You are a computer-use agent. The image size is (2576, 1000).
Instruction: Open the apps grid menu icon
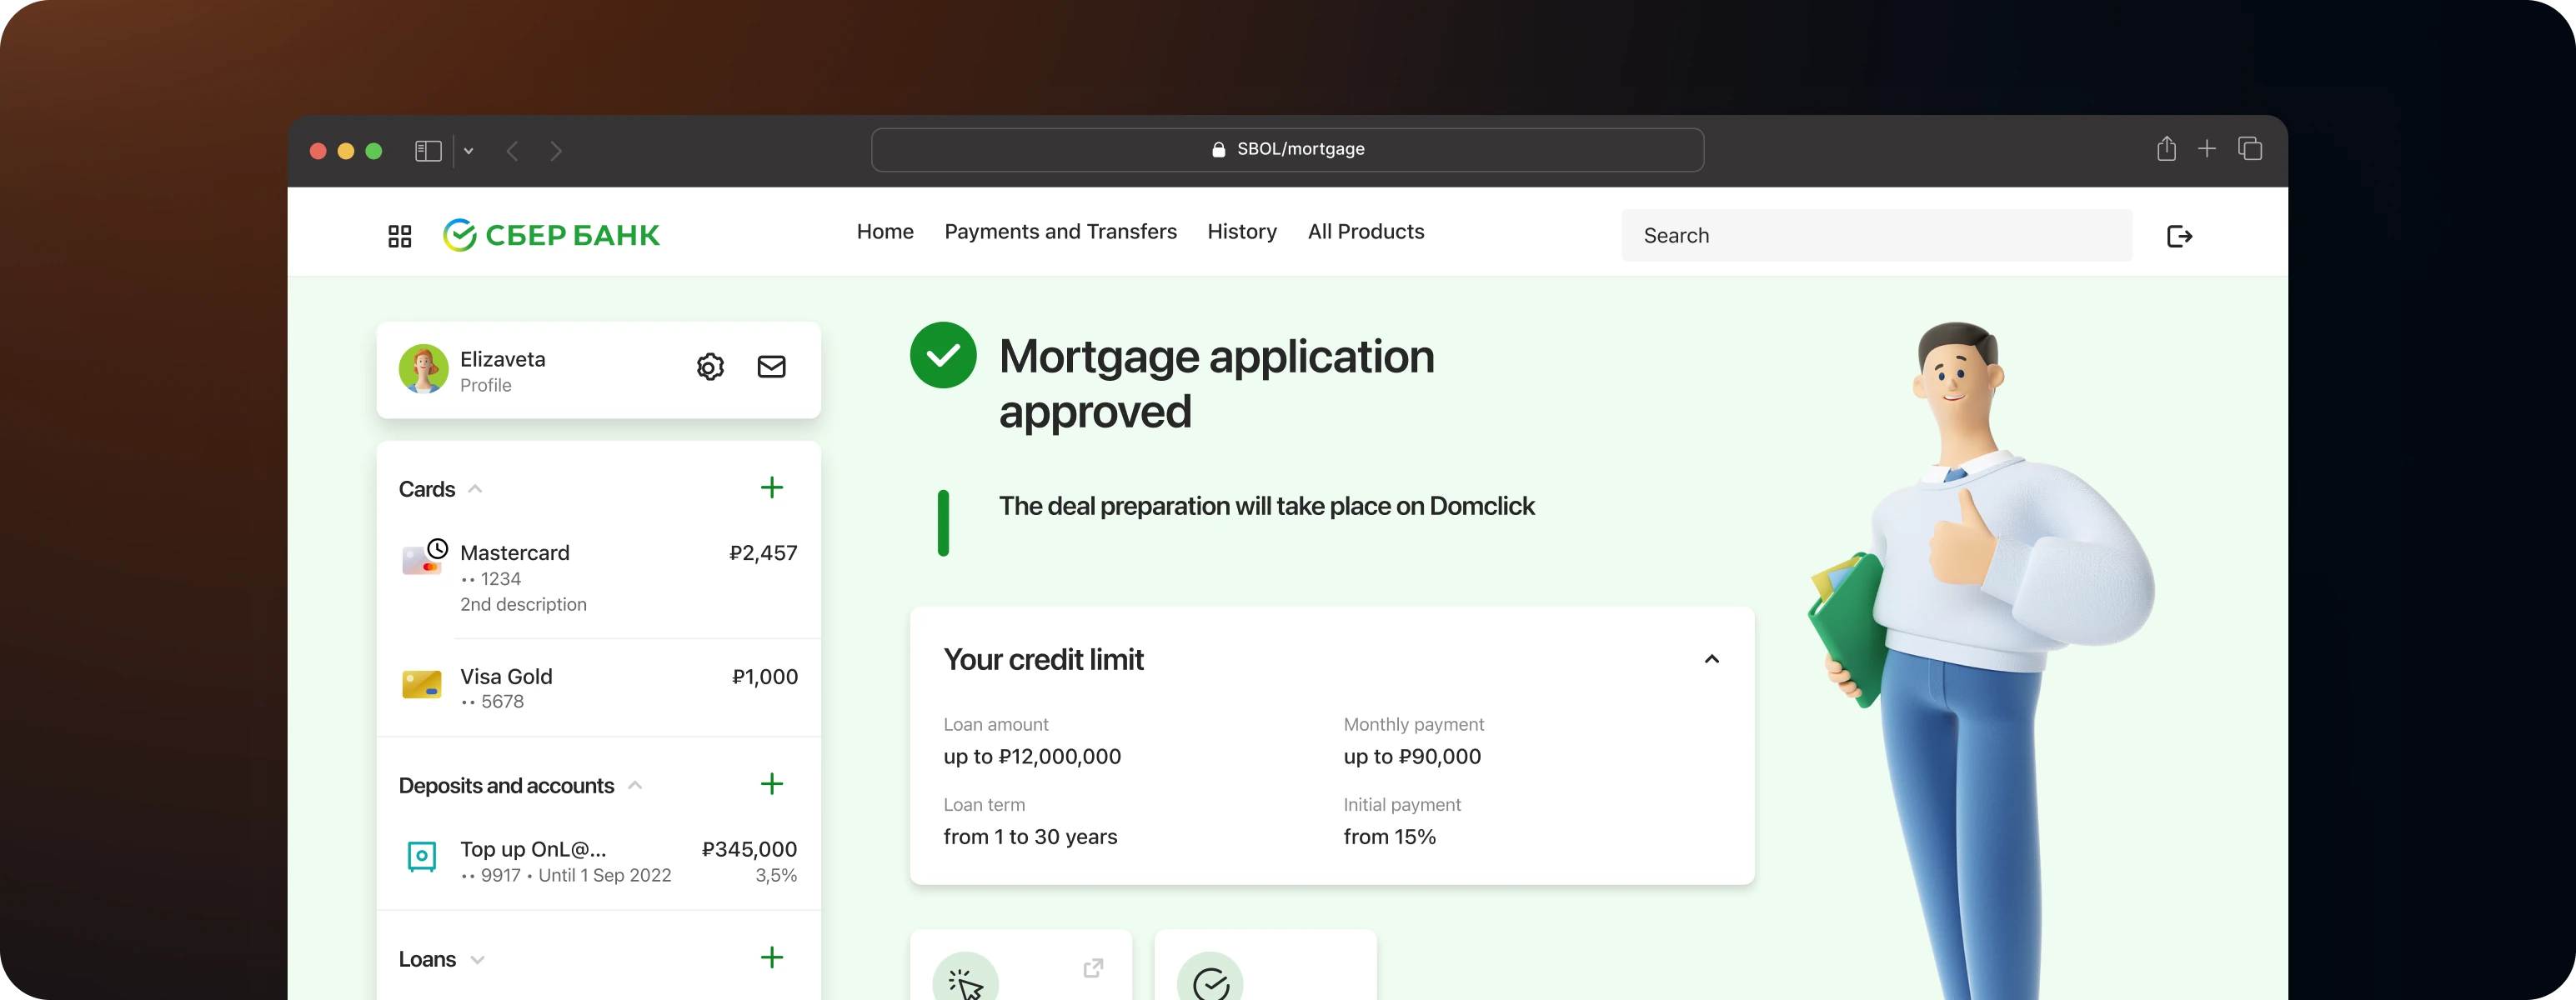point(399,236)
